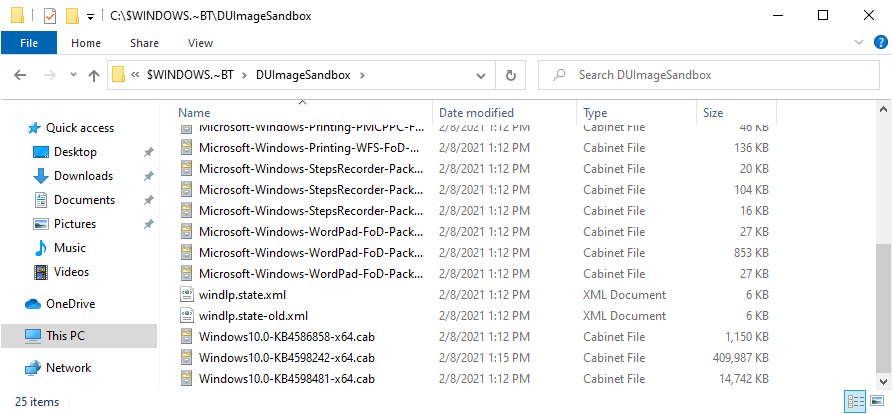
Task: Switch to the View ribbon tab
Action: [200, 43]
